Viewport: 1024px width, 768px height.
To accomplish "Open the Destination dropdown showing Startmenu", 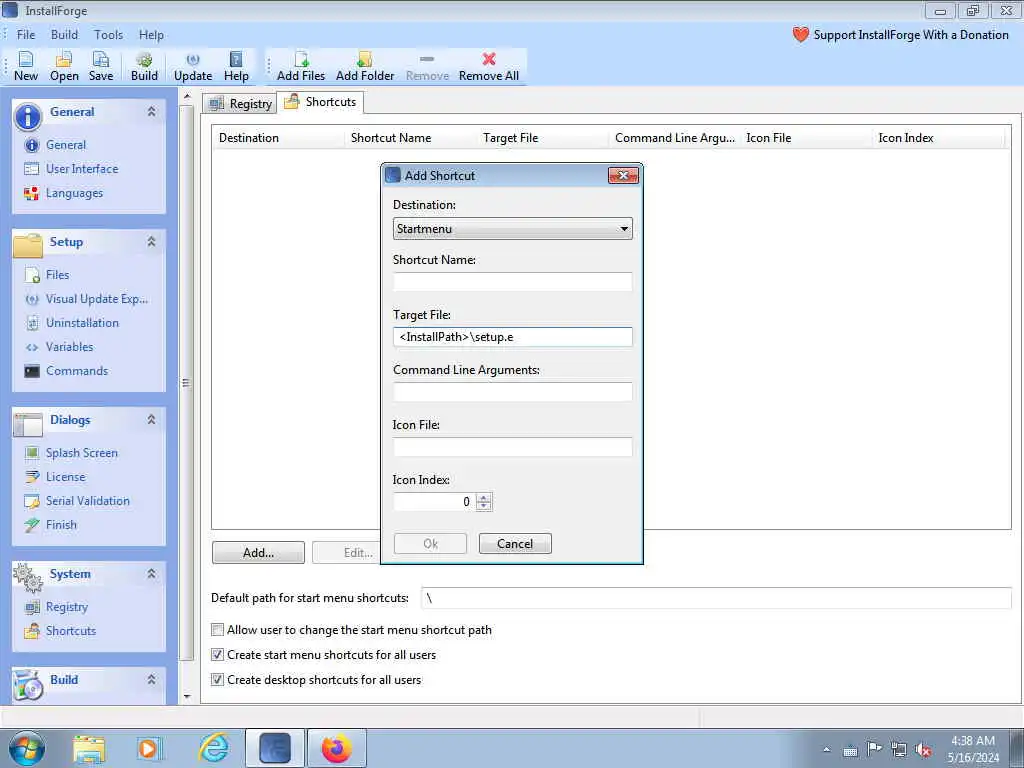I will [x=513, y=229].
